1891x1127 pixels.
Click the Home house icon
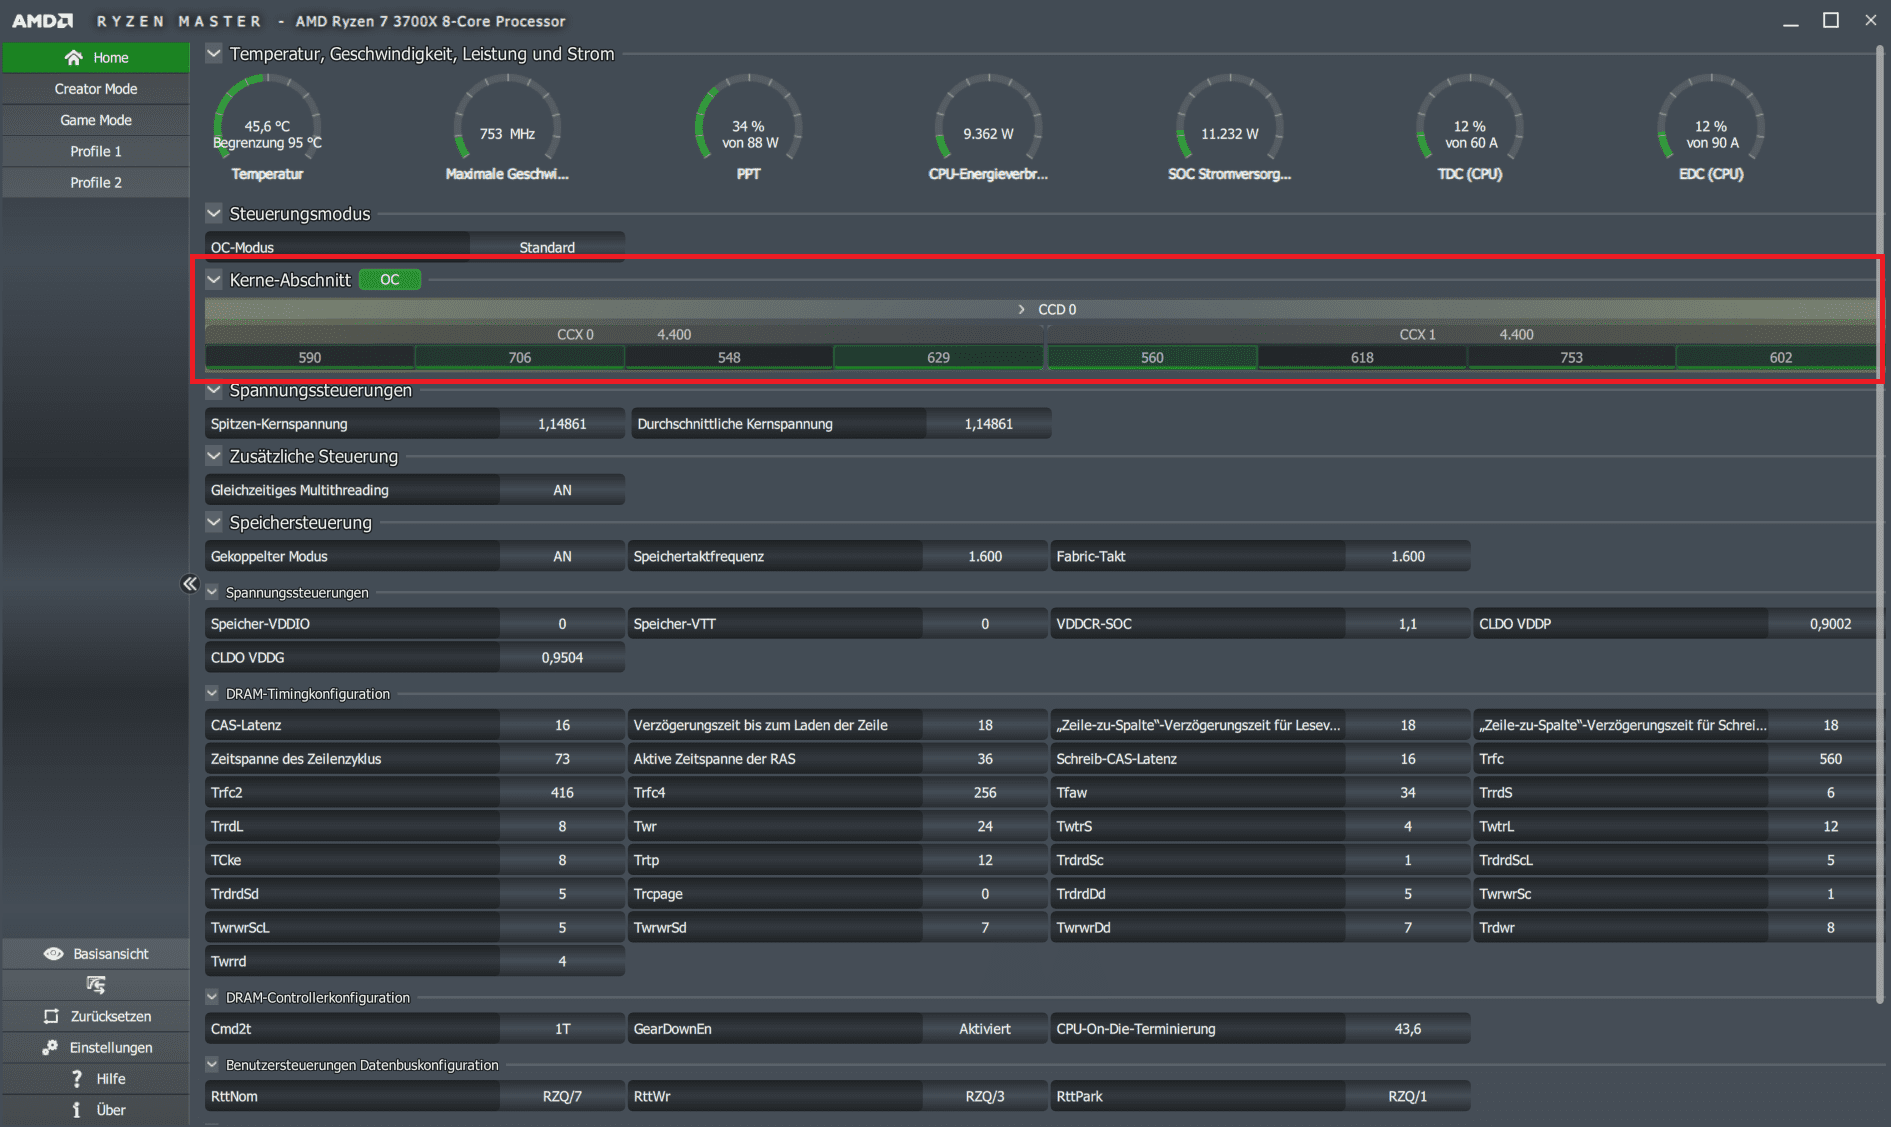tap(73, 57)
